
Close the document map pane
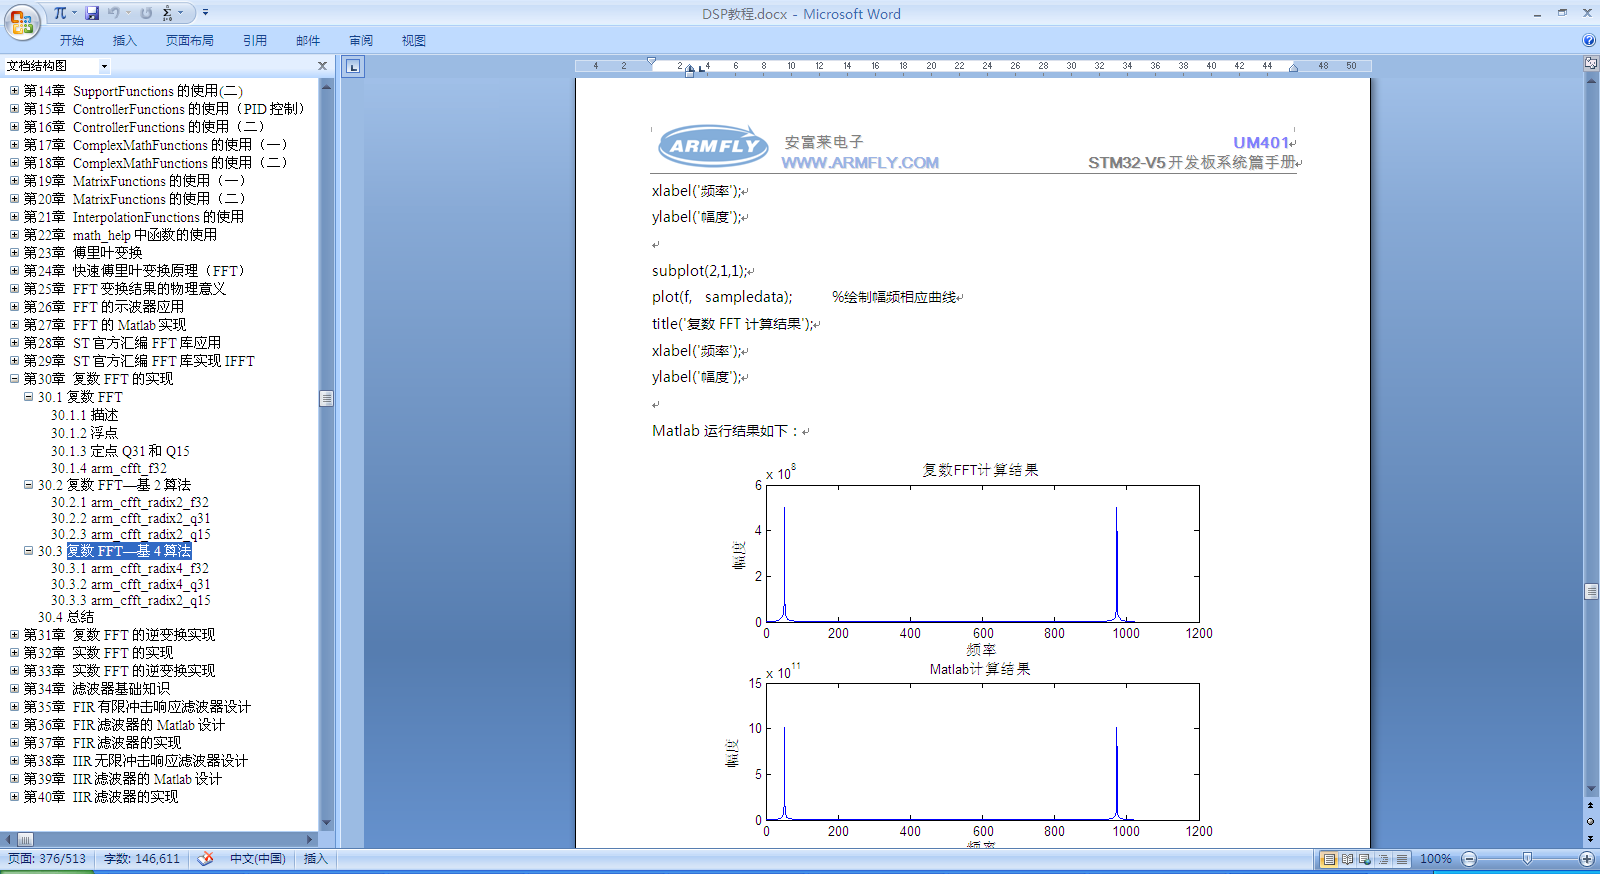click(322, 65)
